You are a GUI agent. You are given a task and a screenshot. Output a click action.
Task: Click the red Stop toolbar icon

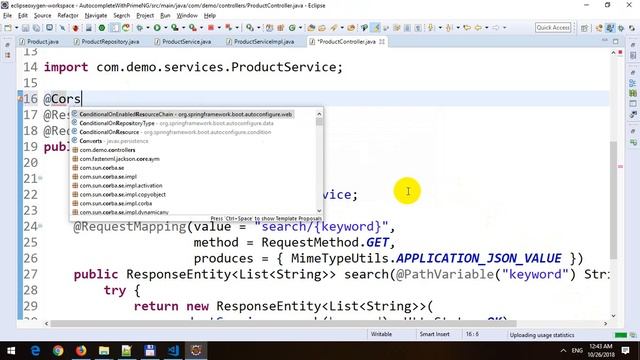pos(211,28)
